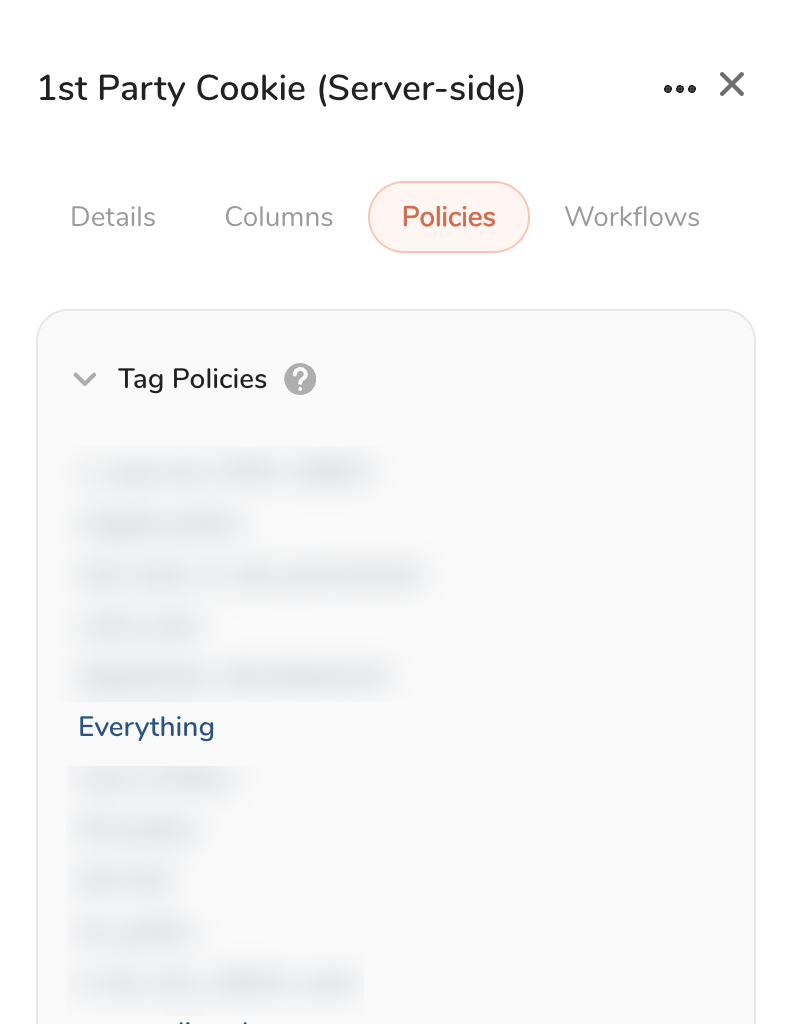Open the Columns tab
The image size is (792, 1024).
(x=279, y=217)
